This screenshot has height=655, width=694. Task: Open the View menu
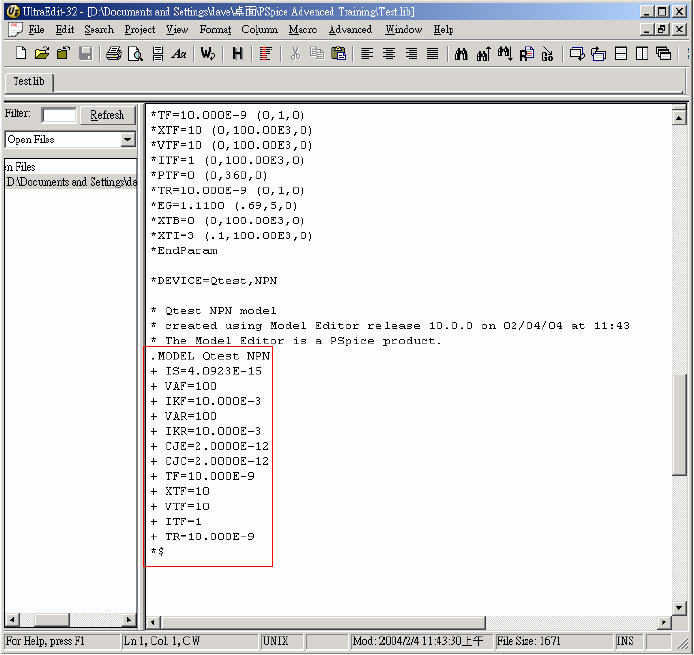coord(177,30)
